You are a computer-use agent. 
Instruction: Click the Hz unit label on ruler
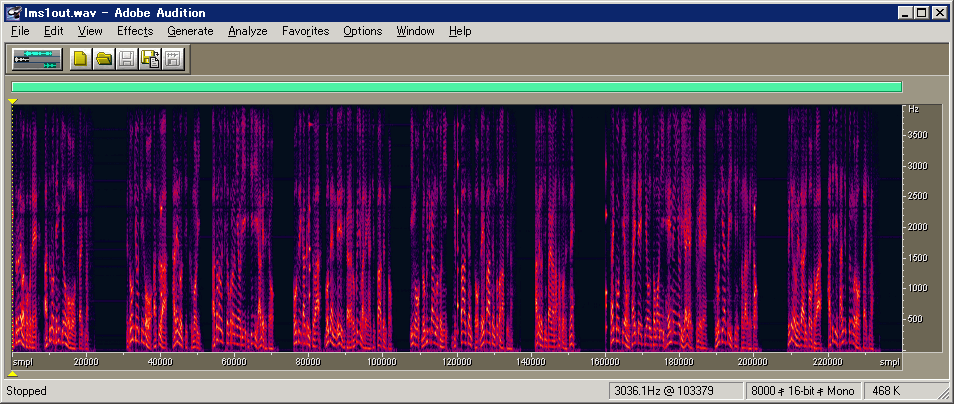913,110
